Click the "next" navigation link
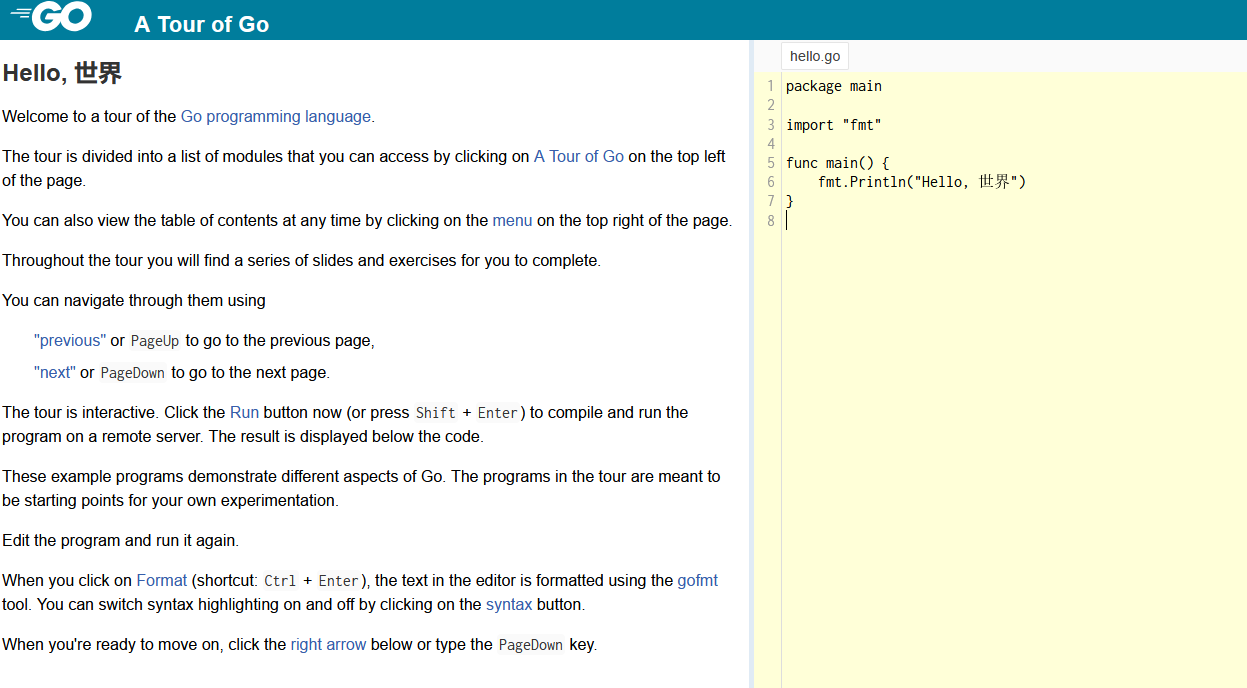Image resolution: width=1247 pixels, height=688 pixels. [55, 372]
